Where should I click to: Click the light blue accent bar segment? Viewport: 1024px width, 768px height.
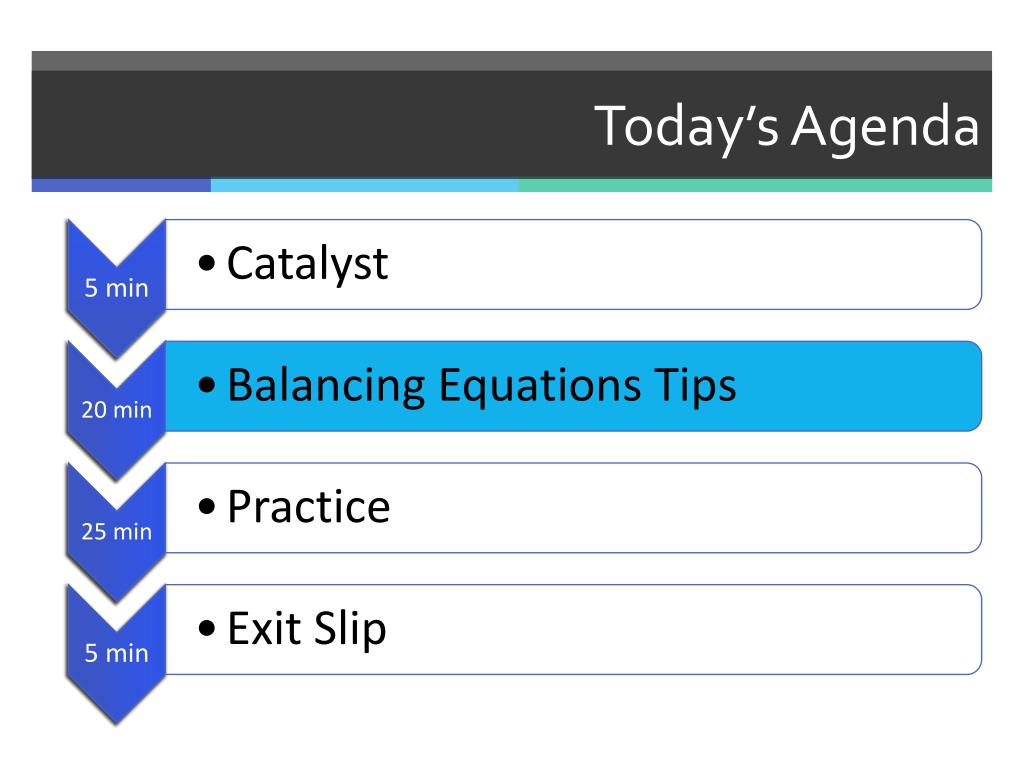(x=364, y=185)
